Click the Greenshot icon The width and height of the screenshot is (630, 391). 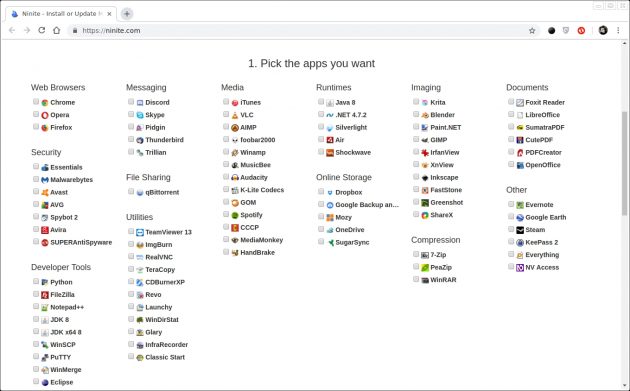click(425, 203)
